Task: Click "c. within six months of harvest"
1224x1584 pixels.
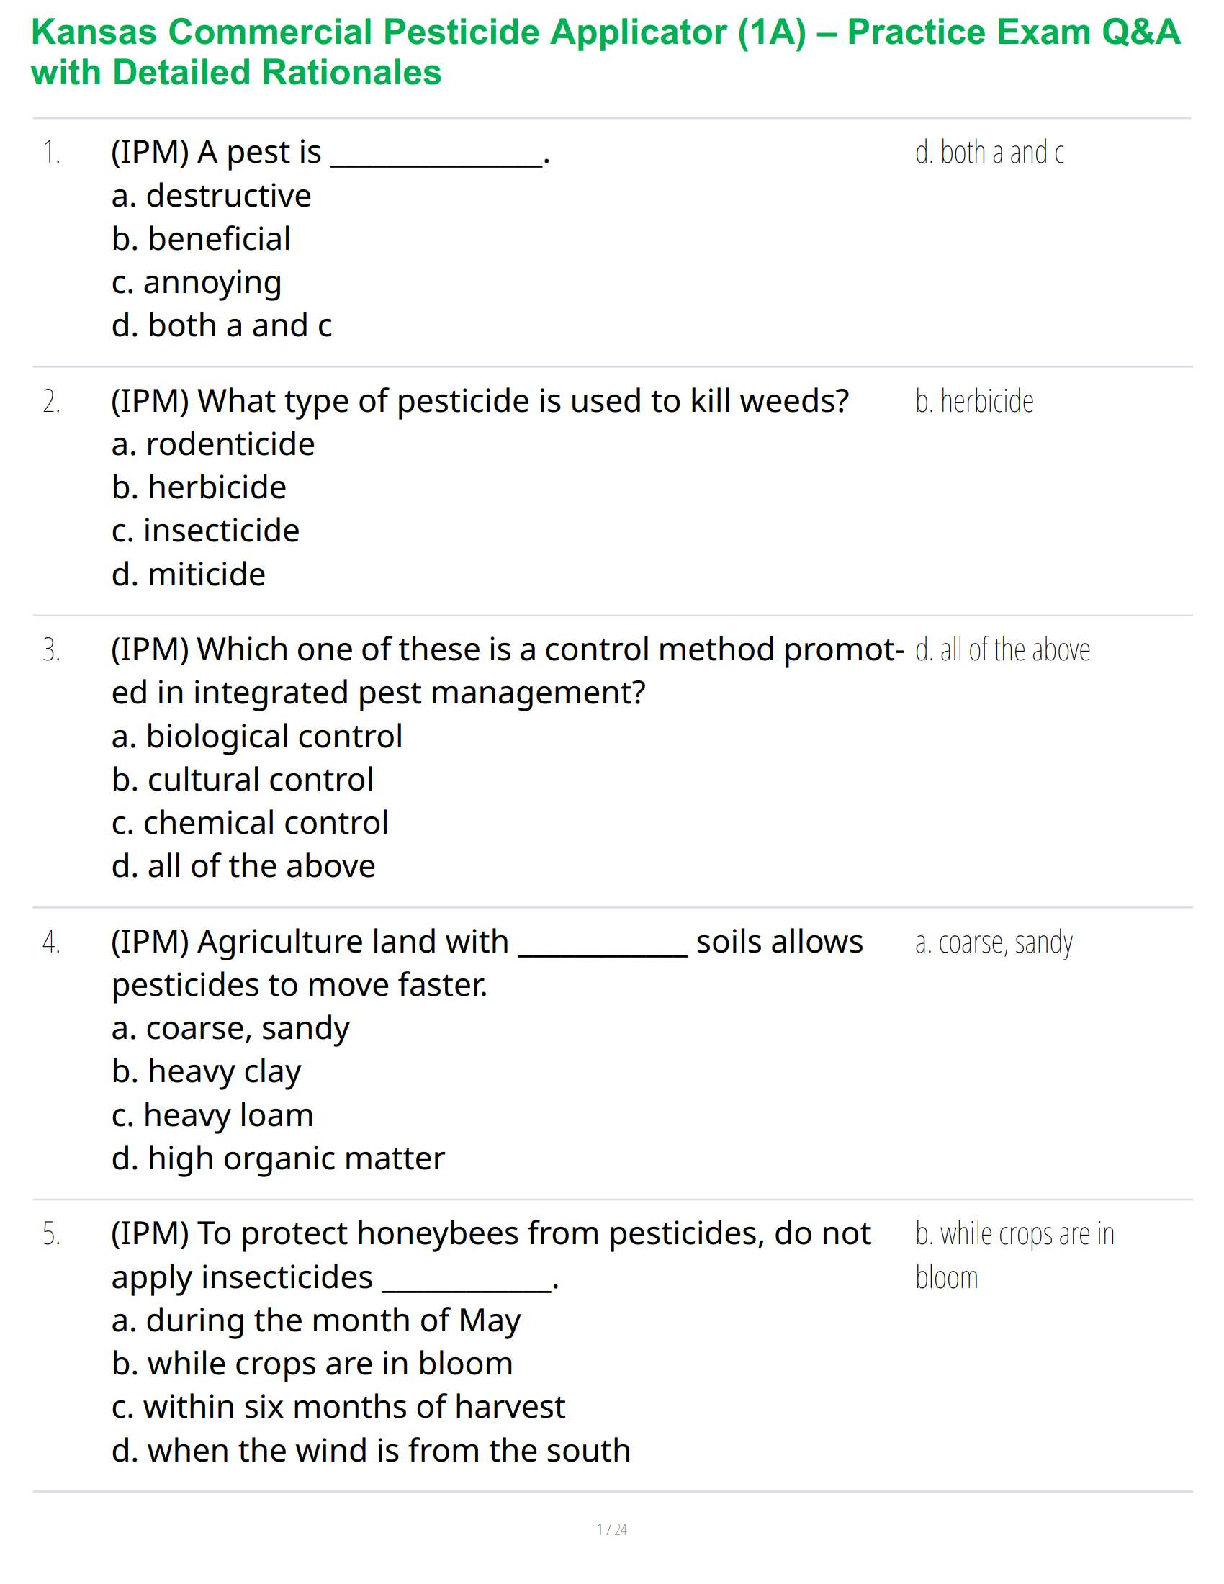Action: 338,1408
